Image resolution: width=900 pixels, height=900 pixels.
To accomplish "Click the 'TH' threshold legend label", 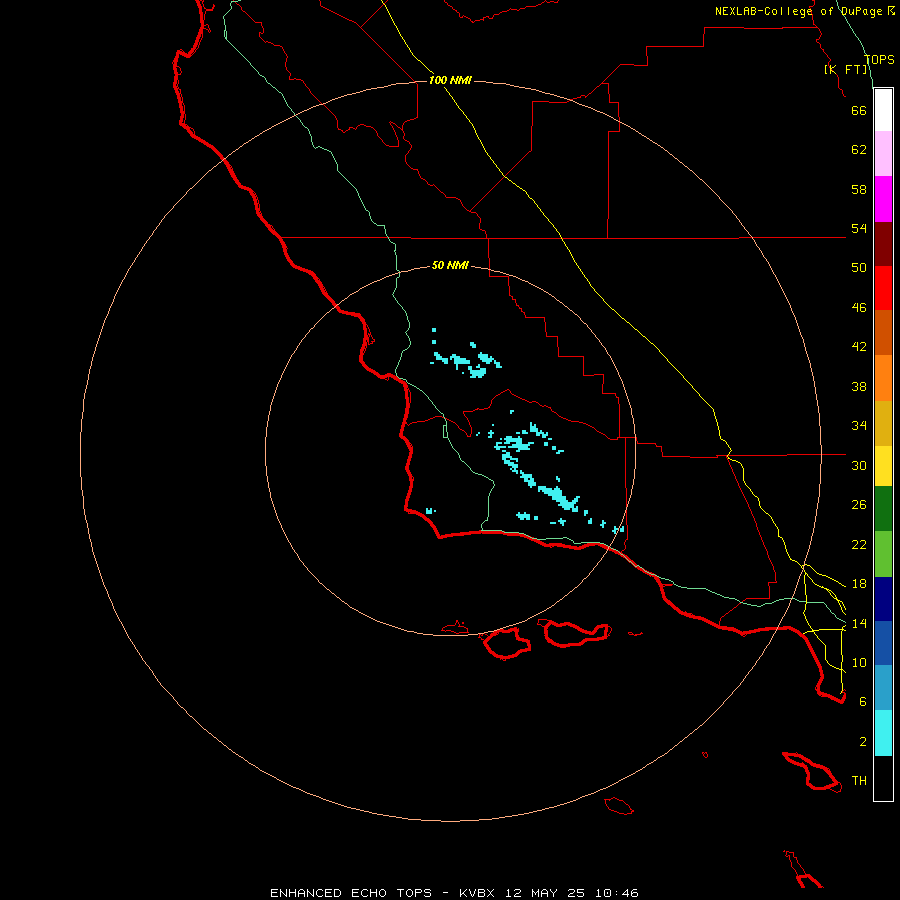I will click(x=859, y=781).
